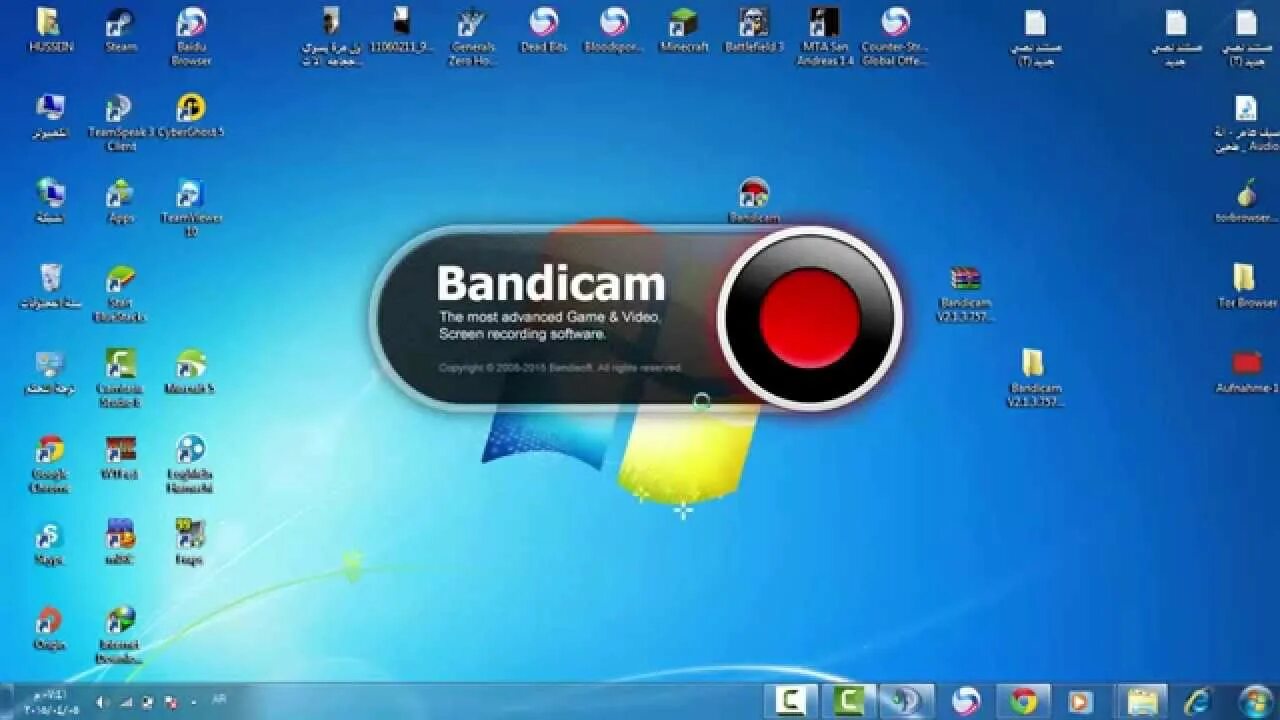Open the HUSSEIN folder on desktop
The width and height of the screenshot is (1280, 720).
[x=49, y=29]
